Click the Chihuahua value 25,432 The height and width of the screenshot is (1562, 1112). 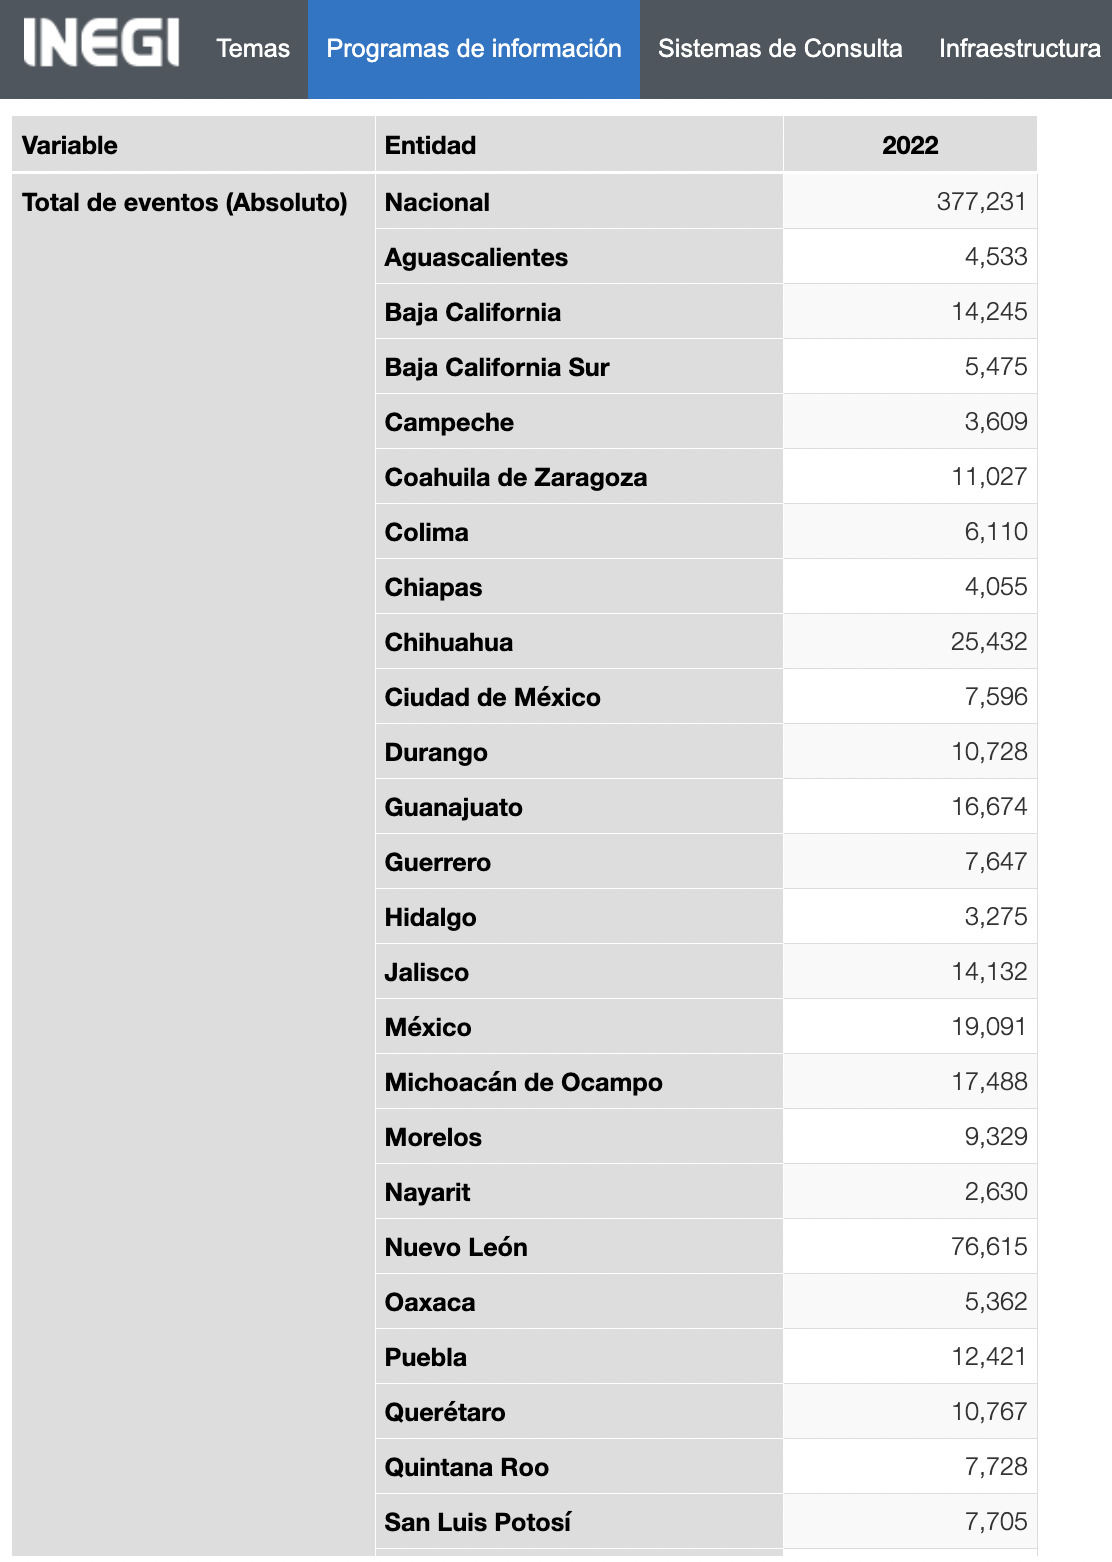tap(988, 642)
